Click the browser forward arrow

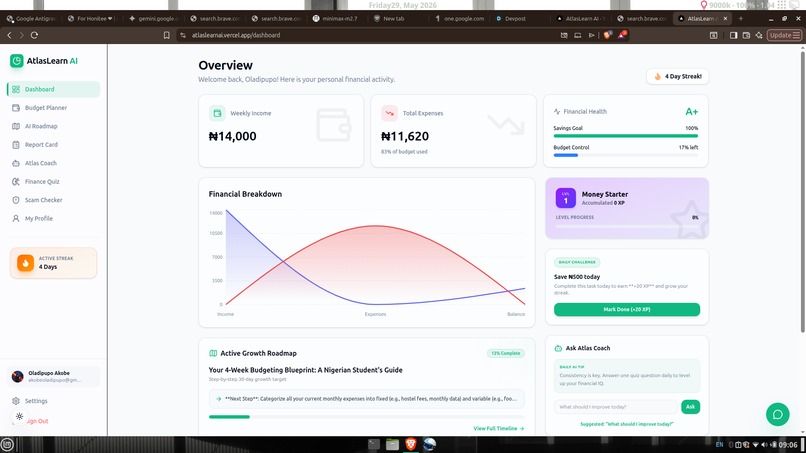click(21, 35)
